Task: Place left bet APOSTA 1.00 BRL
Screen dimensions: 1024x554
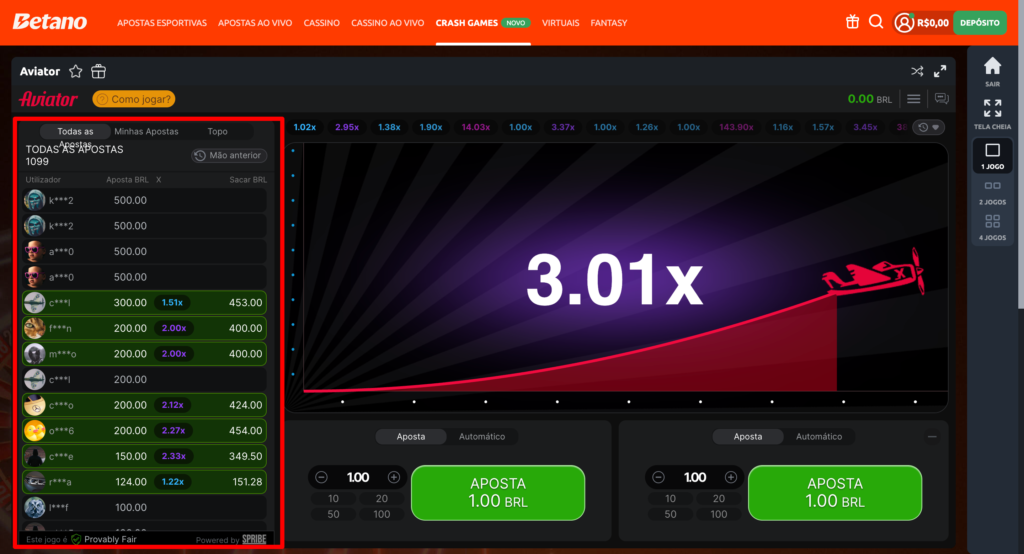Action: click(498, 493)
